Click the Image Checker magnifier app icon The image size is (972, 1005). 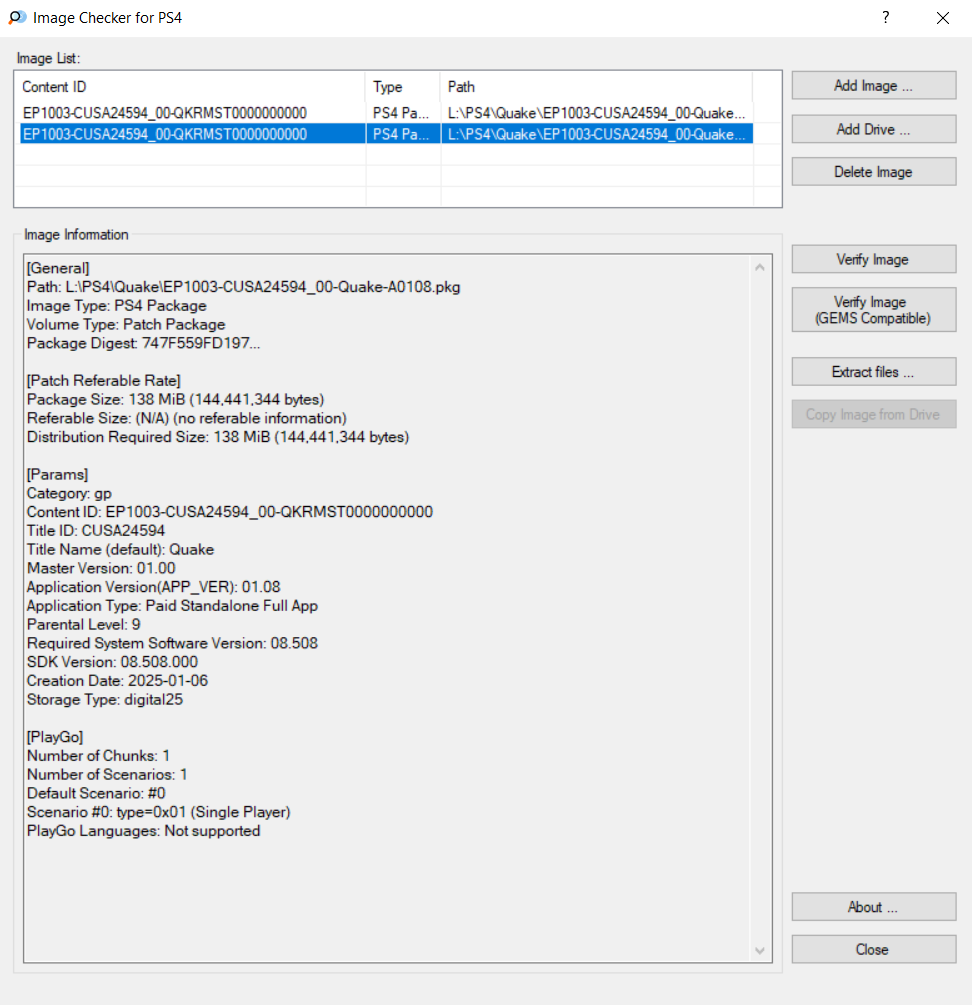(17, 17)
